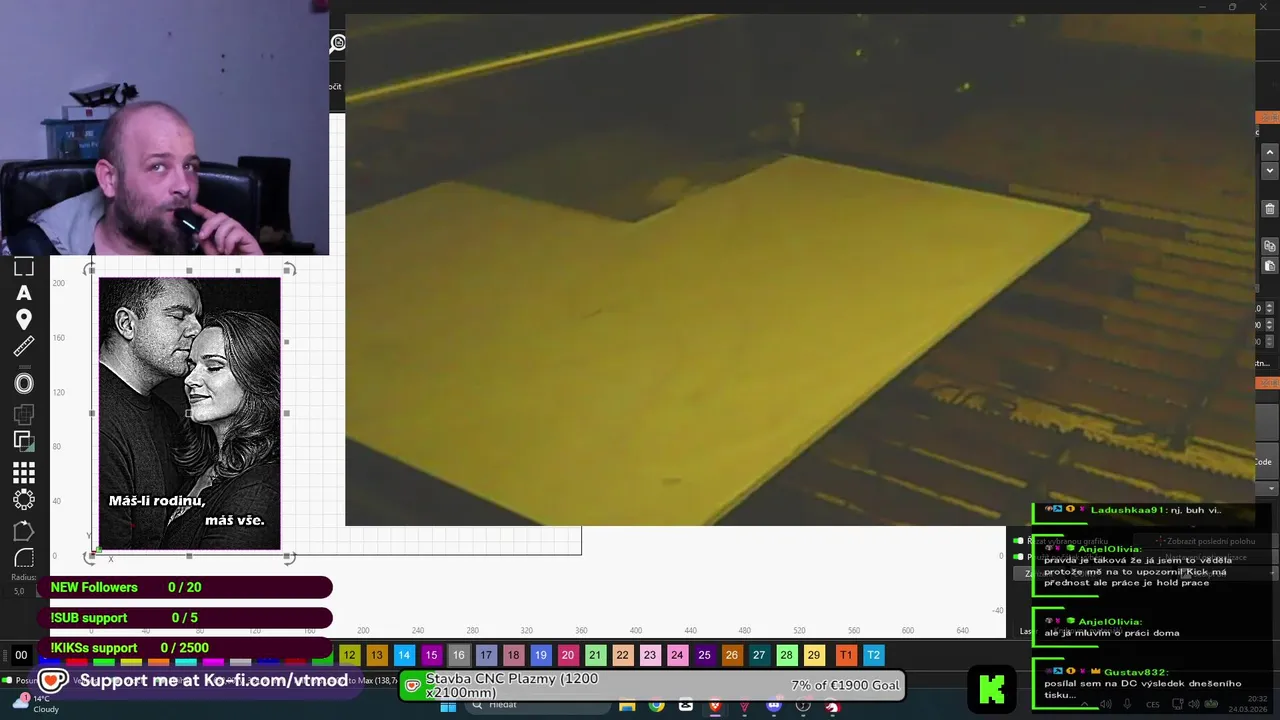The image size is (1280, 720).
Task: Select the T2 tool layer swatch
Action: [873, 656]
